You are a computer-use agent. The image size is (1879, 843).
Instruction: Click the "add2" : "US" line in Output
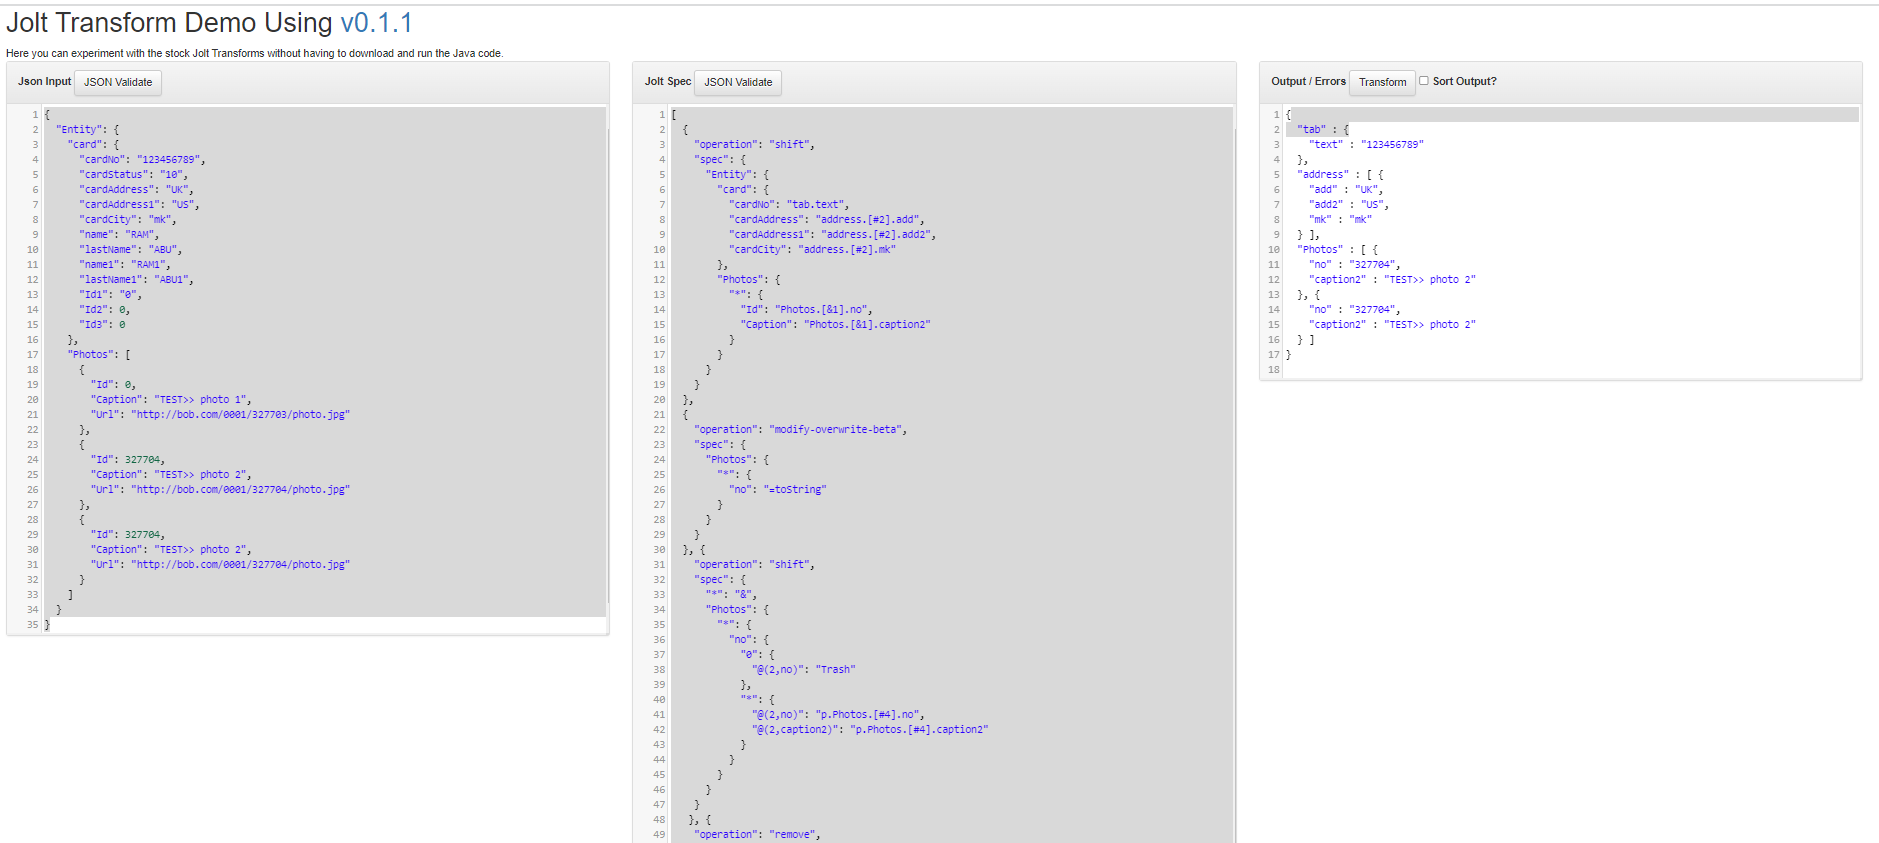coord(1348,204)
